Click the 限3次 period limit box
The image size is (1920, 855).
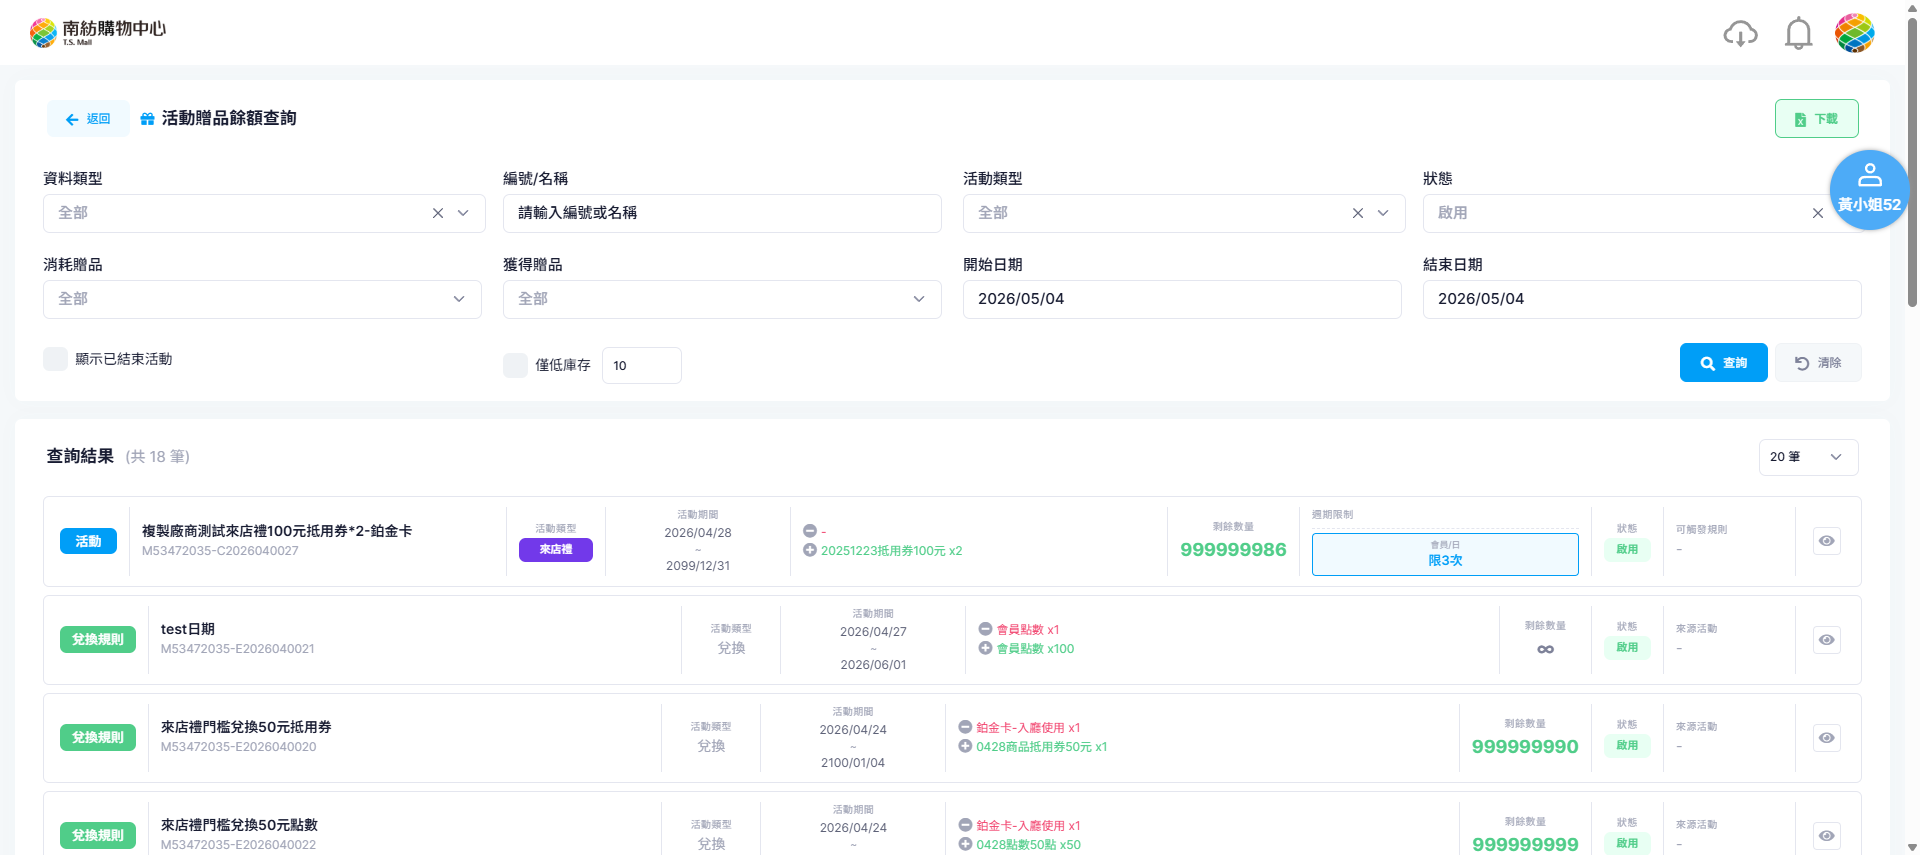click(x=1445, y=554)
